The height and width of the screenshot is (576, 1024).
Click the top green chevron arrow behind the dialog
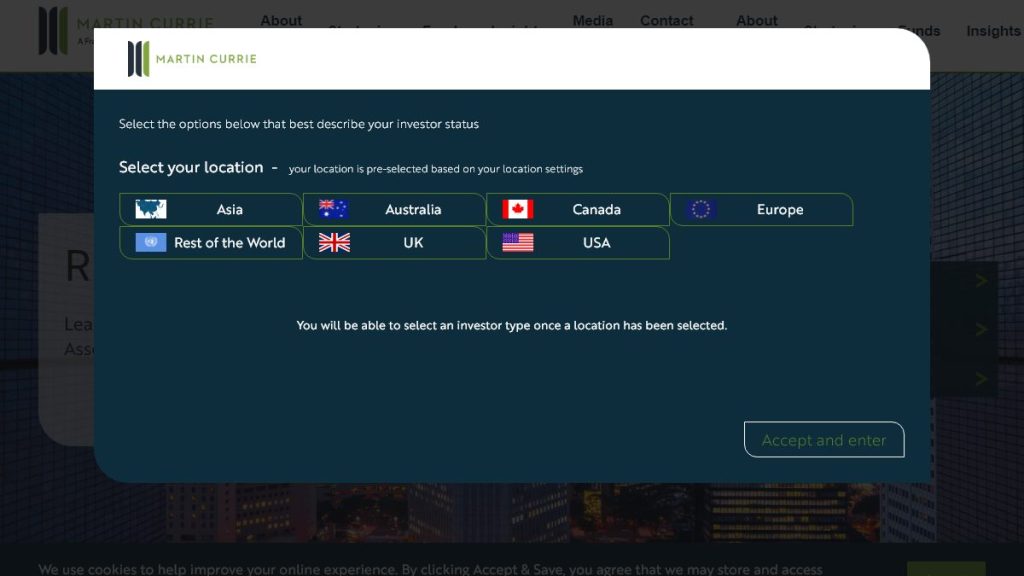click(x=981, y=280)
